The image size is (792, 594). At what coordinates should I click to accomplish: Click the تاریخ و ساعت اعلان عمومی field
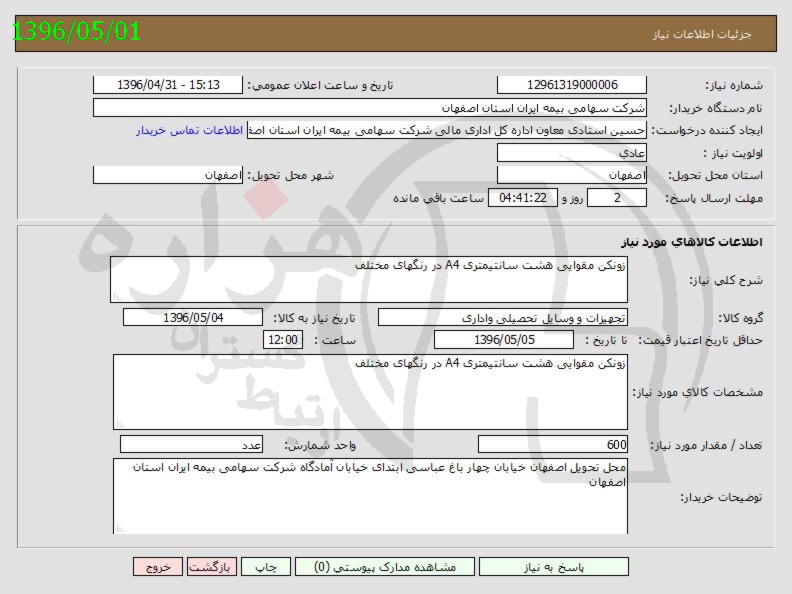(167, 86)
